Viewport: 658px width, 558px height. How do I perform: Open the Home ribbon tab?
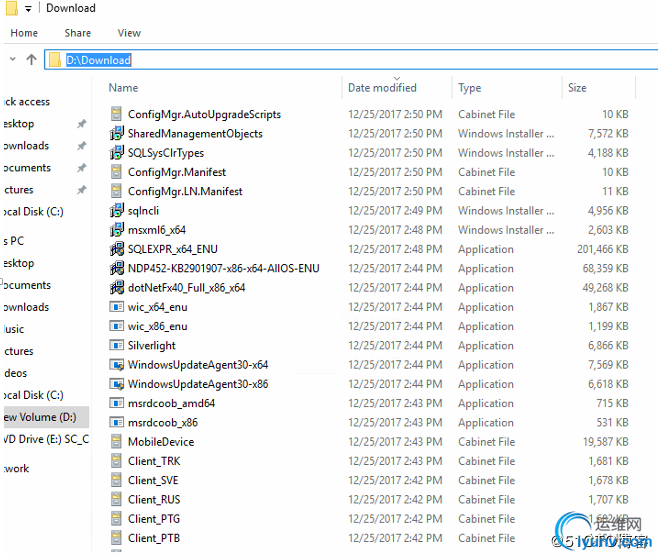(24, 33)
